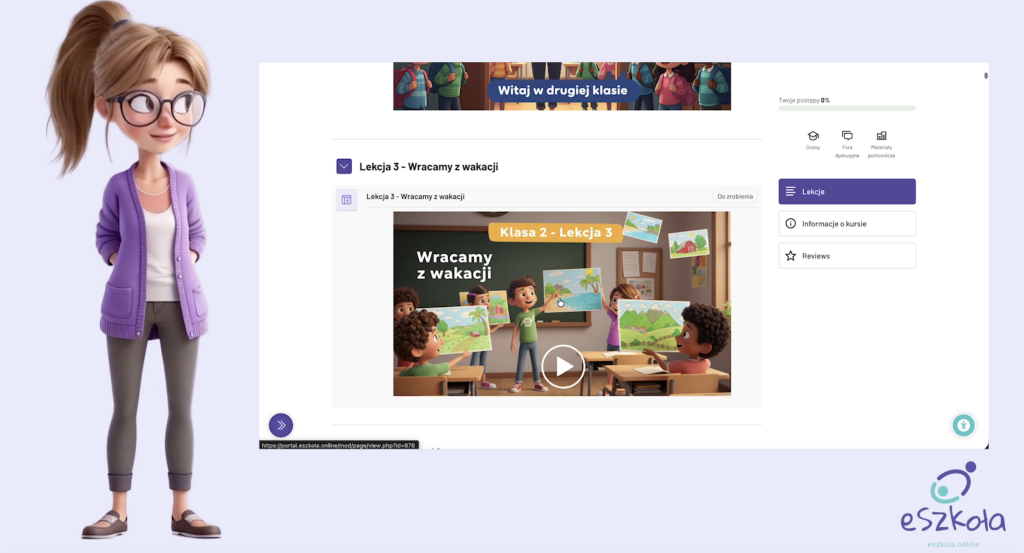Click the Twoje postępy 0% label
The height and width of the screenshot is (553, 1024).
click(804, 101)
